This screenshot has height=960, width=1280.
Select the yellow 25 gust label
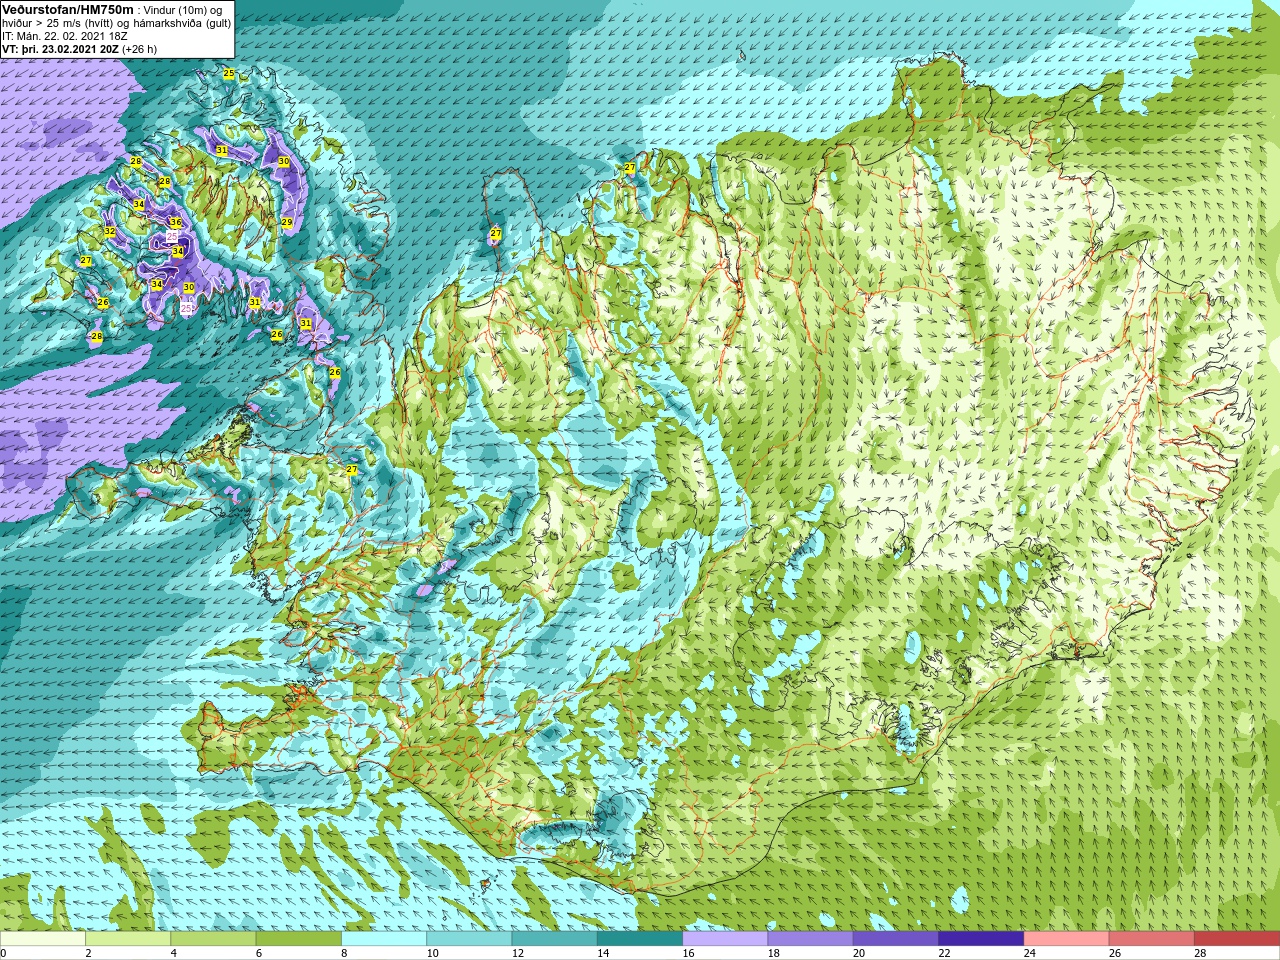click(229, 74)
